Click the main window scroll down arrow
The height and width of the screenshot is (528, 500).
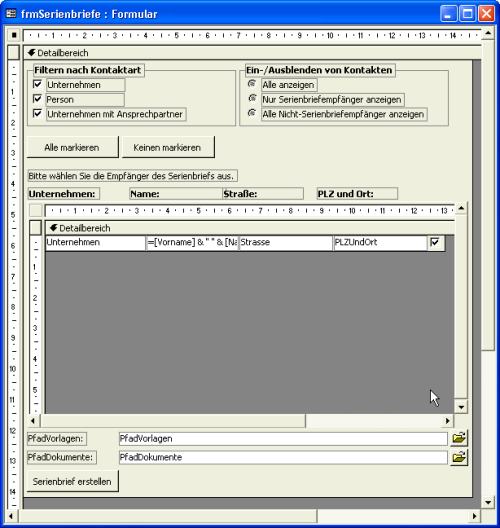coord(488,503)
